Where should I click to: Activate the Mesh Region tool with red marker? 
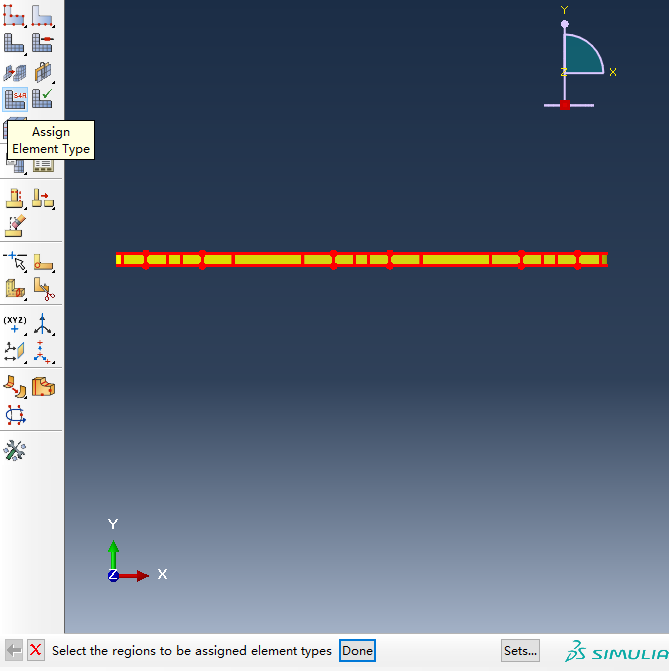click(x=43, y=44)
